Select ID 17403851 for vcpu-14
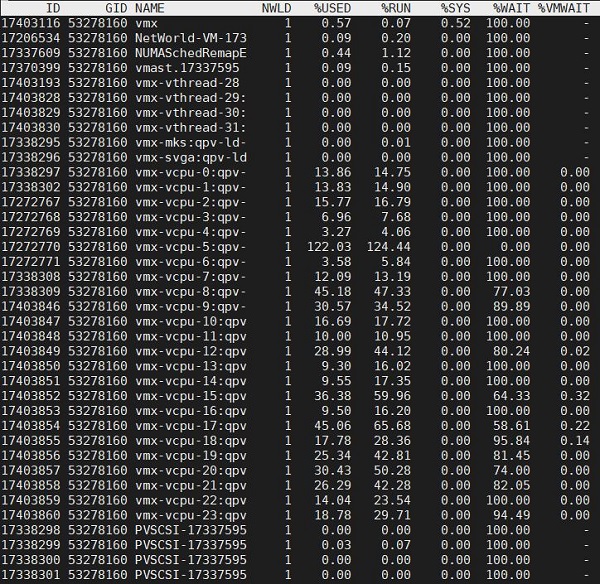The image size is (600, 584). 31,381
